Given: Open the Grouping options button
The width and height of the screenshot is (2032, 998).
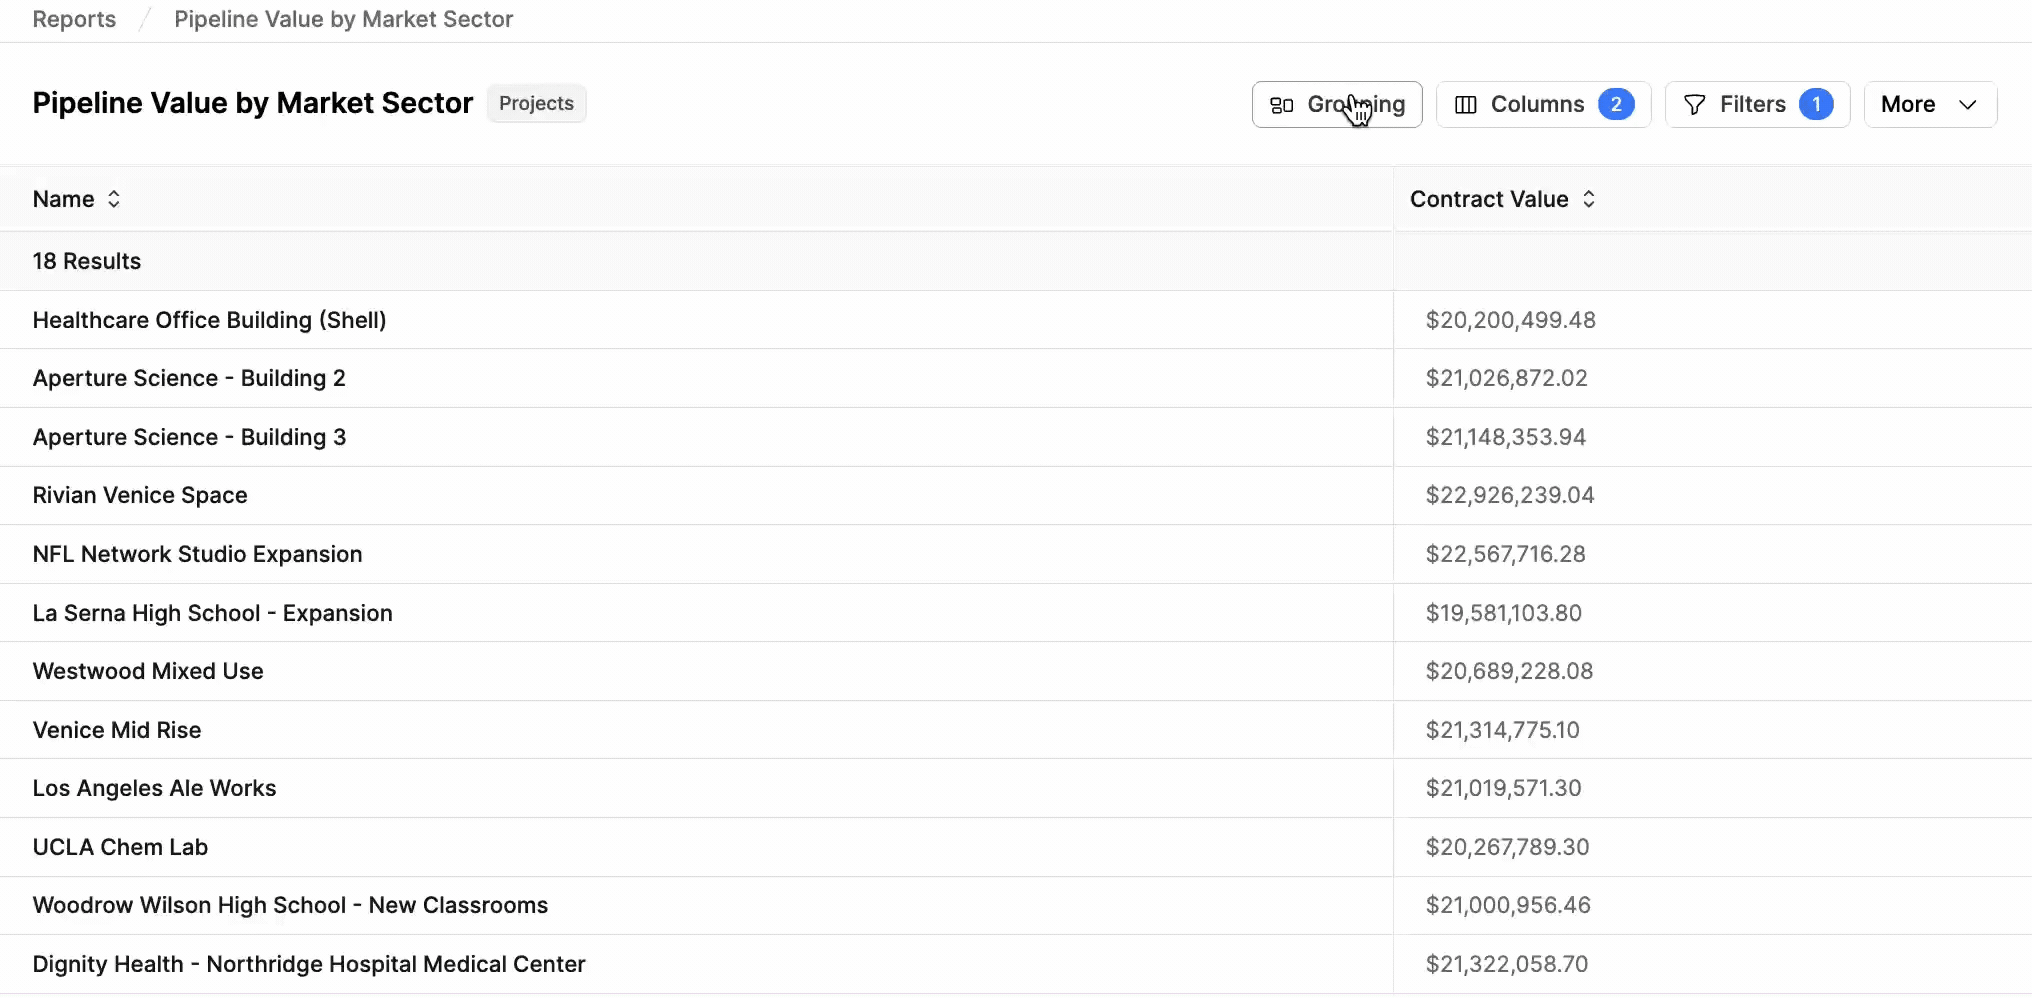Looking at the screenshot, I should point(1337,104).
